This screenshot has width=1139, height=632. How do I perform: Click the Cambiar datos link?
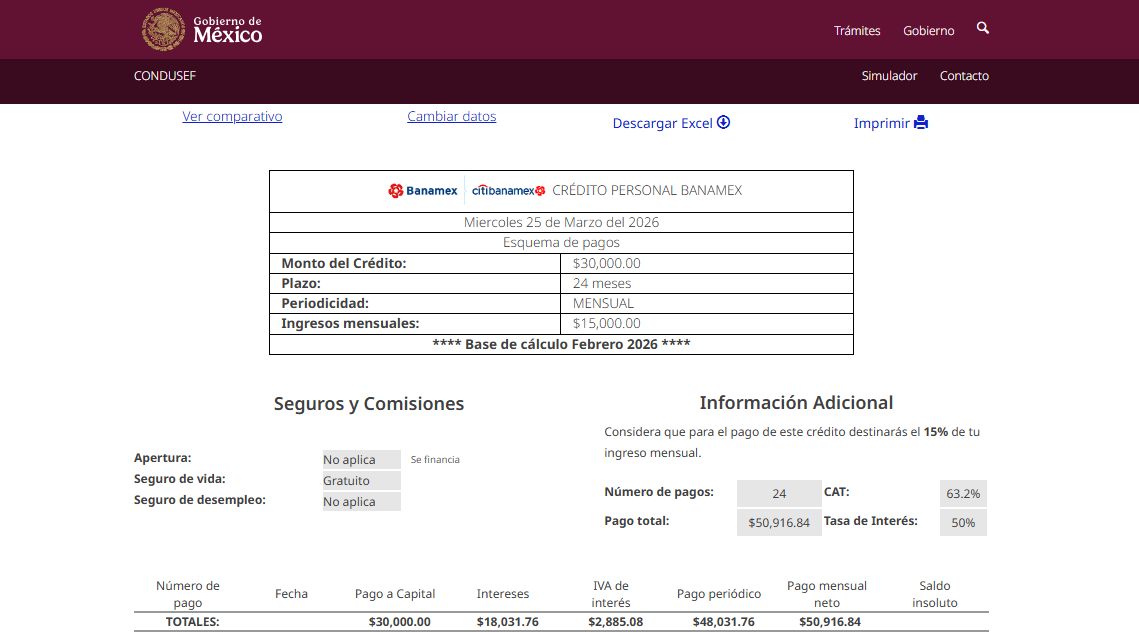(452, 116)
